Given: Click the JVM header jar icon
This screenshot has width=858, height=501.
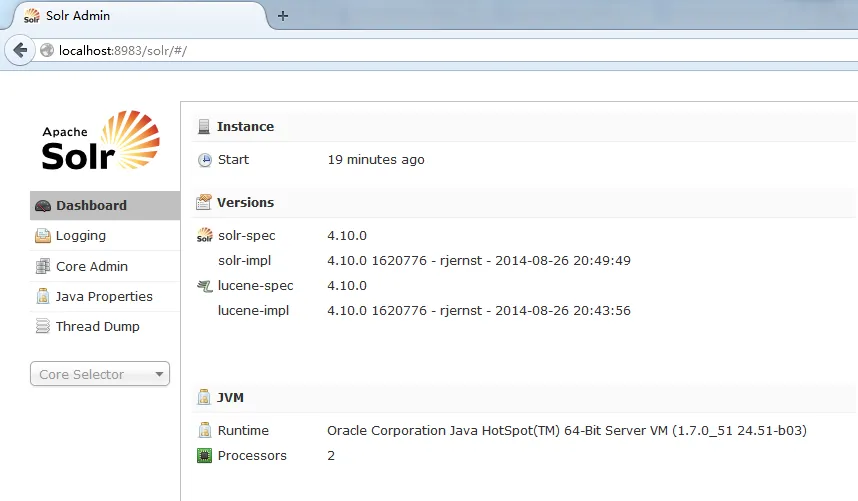Looking at the screenshot, I should [x=204, y=397].
